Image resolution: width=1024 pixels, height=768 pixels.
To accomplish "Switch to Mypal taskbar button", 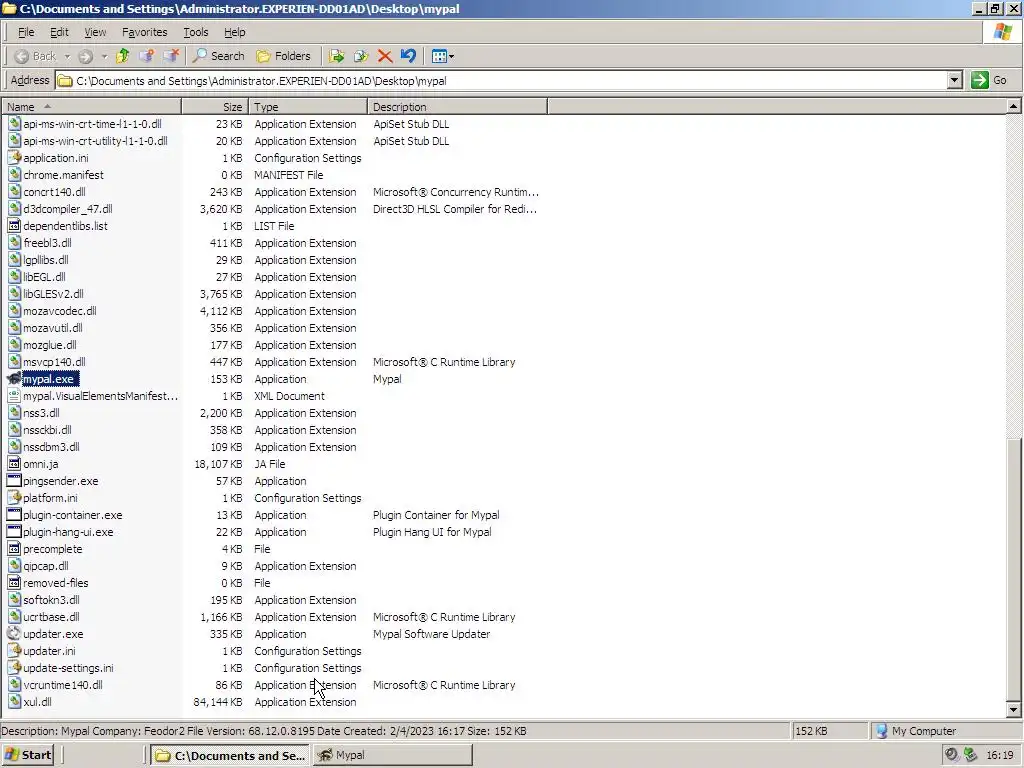I will pos(392,755).
